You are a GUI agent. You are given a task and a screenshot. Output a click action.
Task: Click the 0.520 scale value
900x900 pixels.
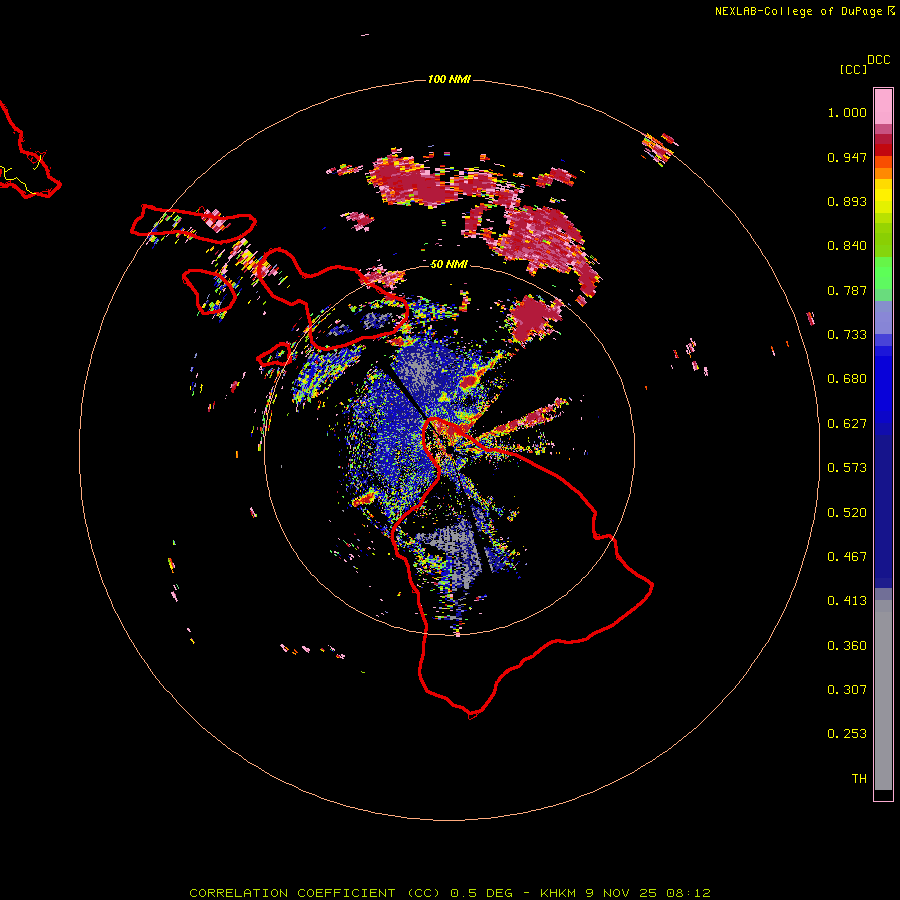847,513
